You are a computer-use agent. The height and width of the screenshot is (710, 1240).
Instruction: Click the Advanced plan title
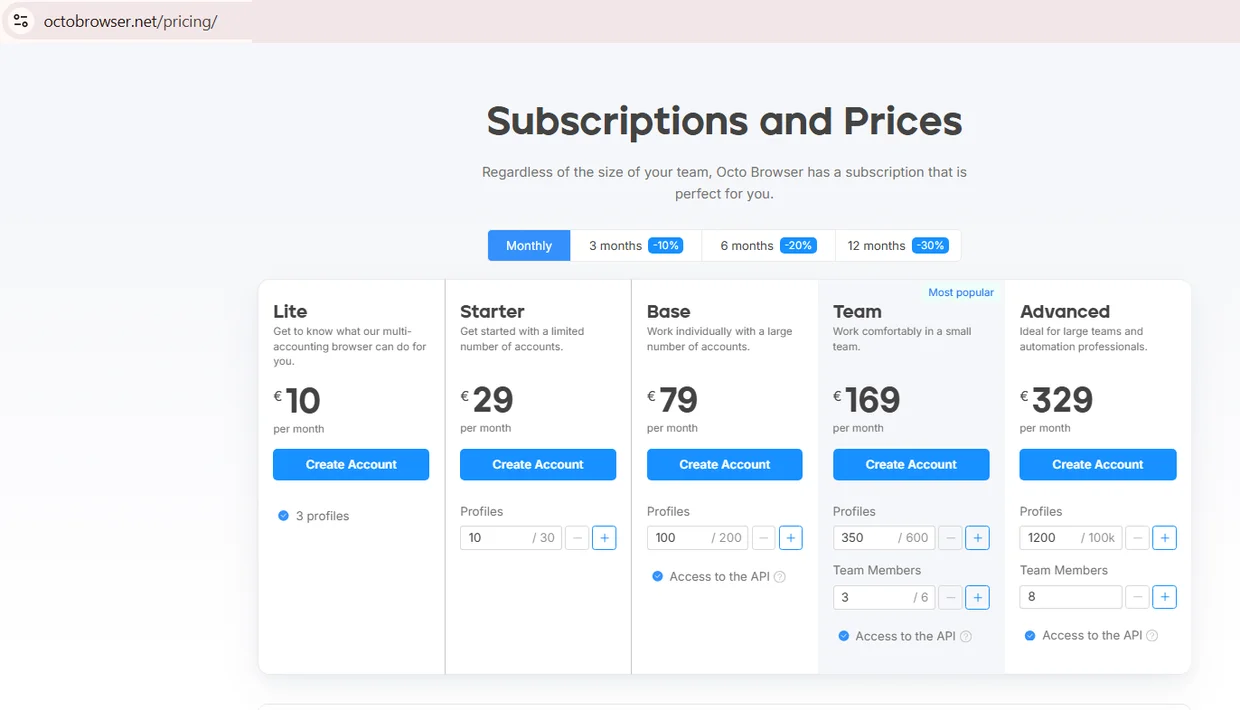1065,311
